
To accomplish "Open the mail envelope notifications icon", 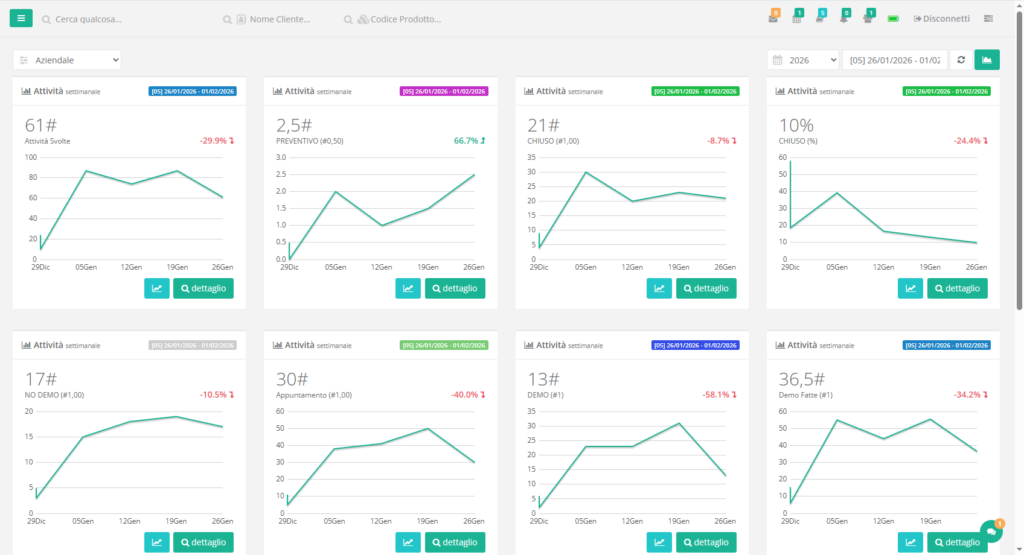I will [773, 18].
